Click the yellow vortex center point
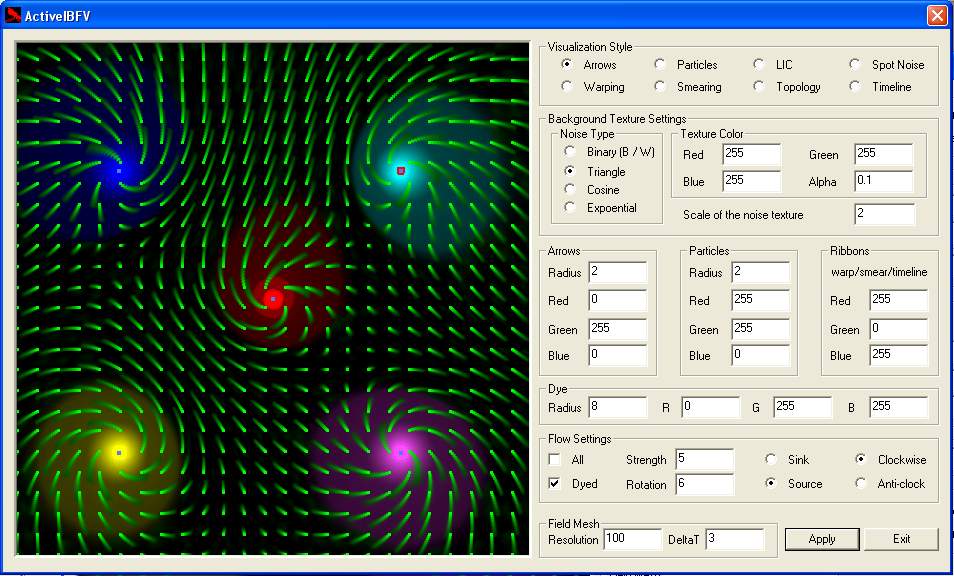Screen dimensions: 954x576 (119, 453)
